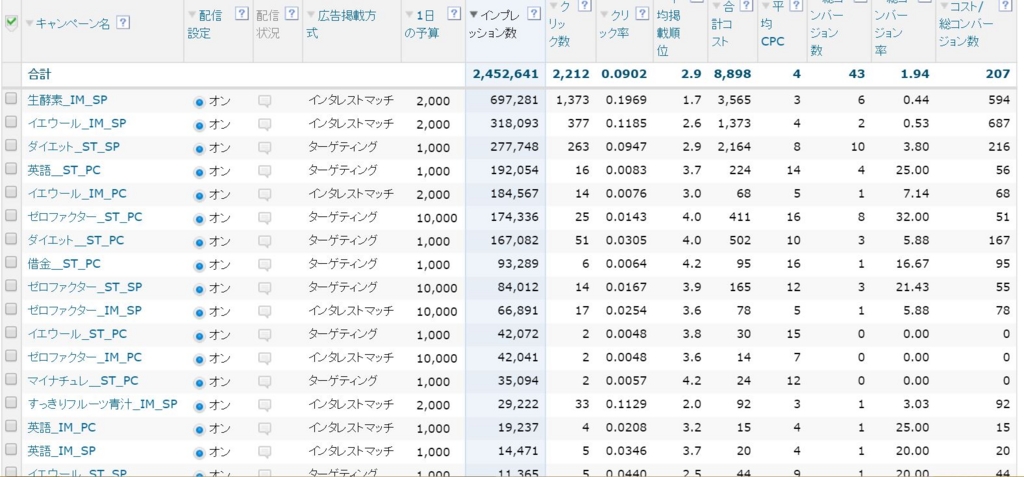The height and width of the screenshot is (477, 1024).
Task: Open campaign イエウール_IM_SP
Action: pos(77,124)
